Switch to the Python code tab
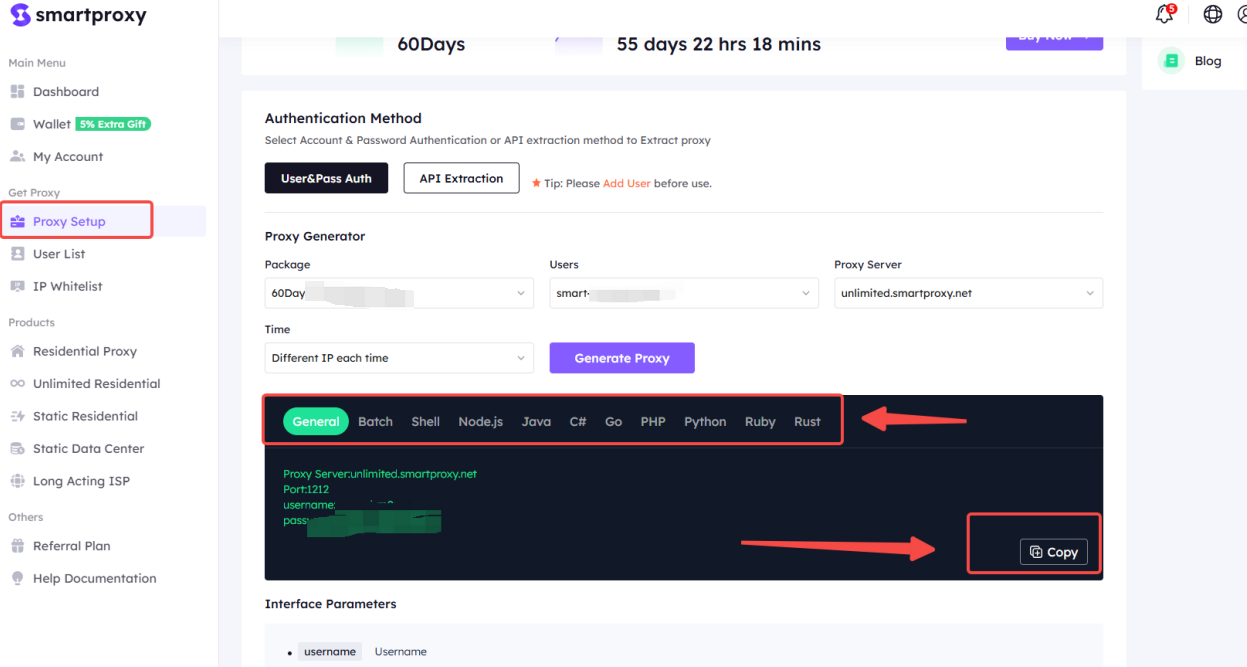This screenshot has width=1247, height=667. coord(705,421)
